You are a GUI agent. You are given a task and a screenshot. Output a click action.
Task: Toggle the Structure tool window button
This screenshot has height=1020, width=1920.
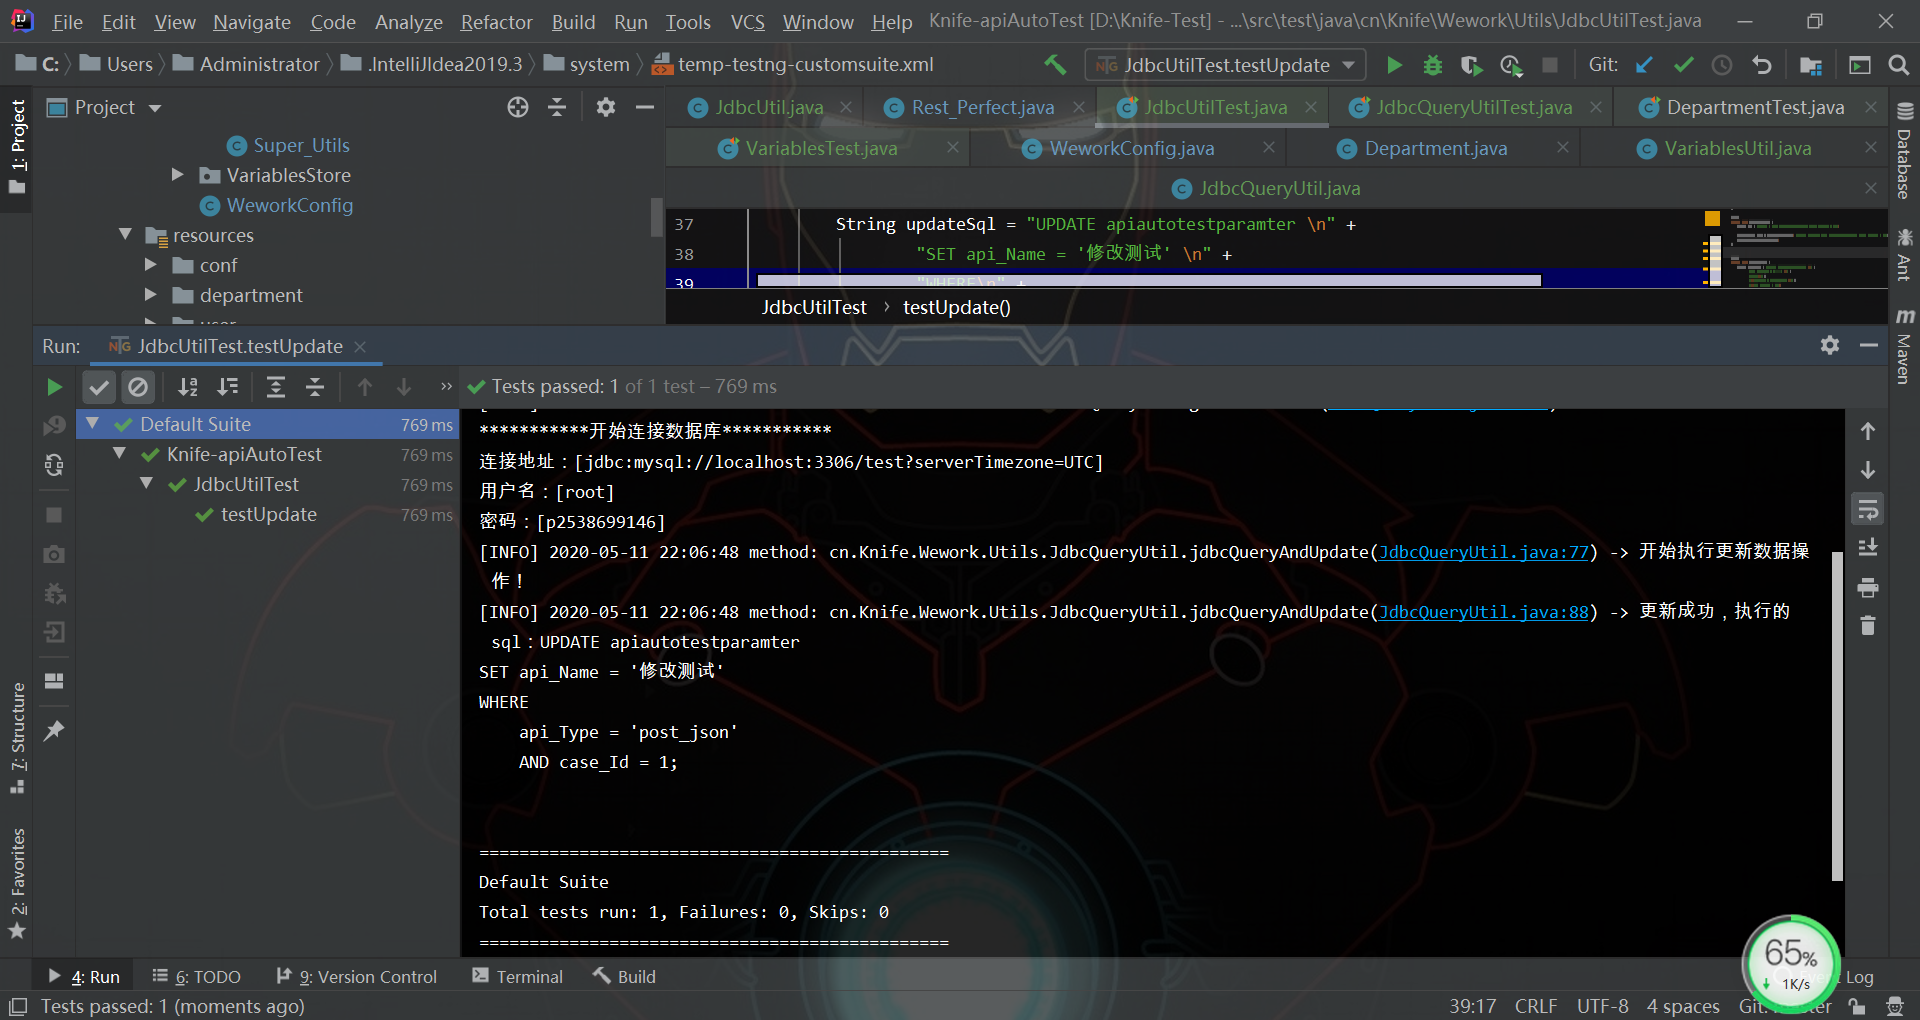click(17, 738)
